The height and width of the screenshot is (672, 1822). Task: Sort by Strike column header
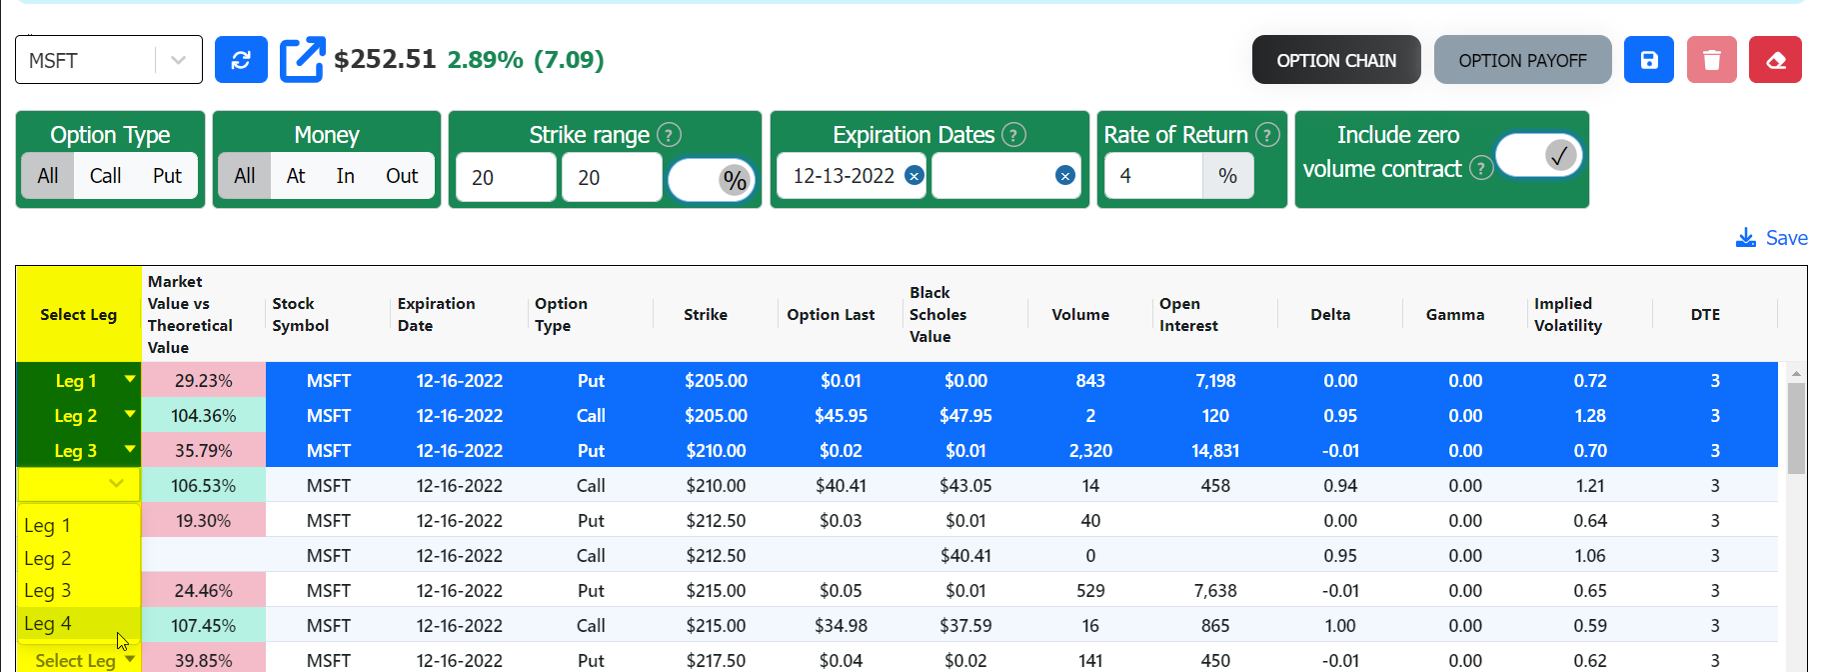coord(706,314)
